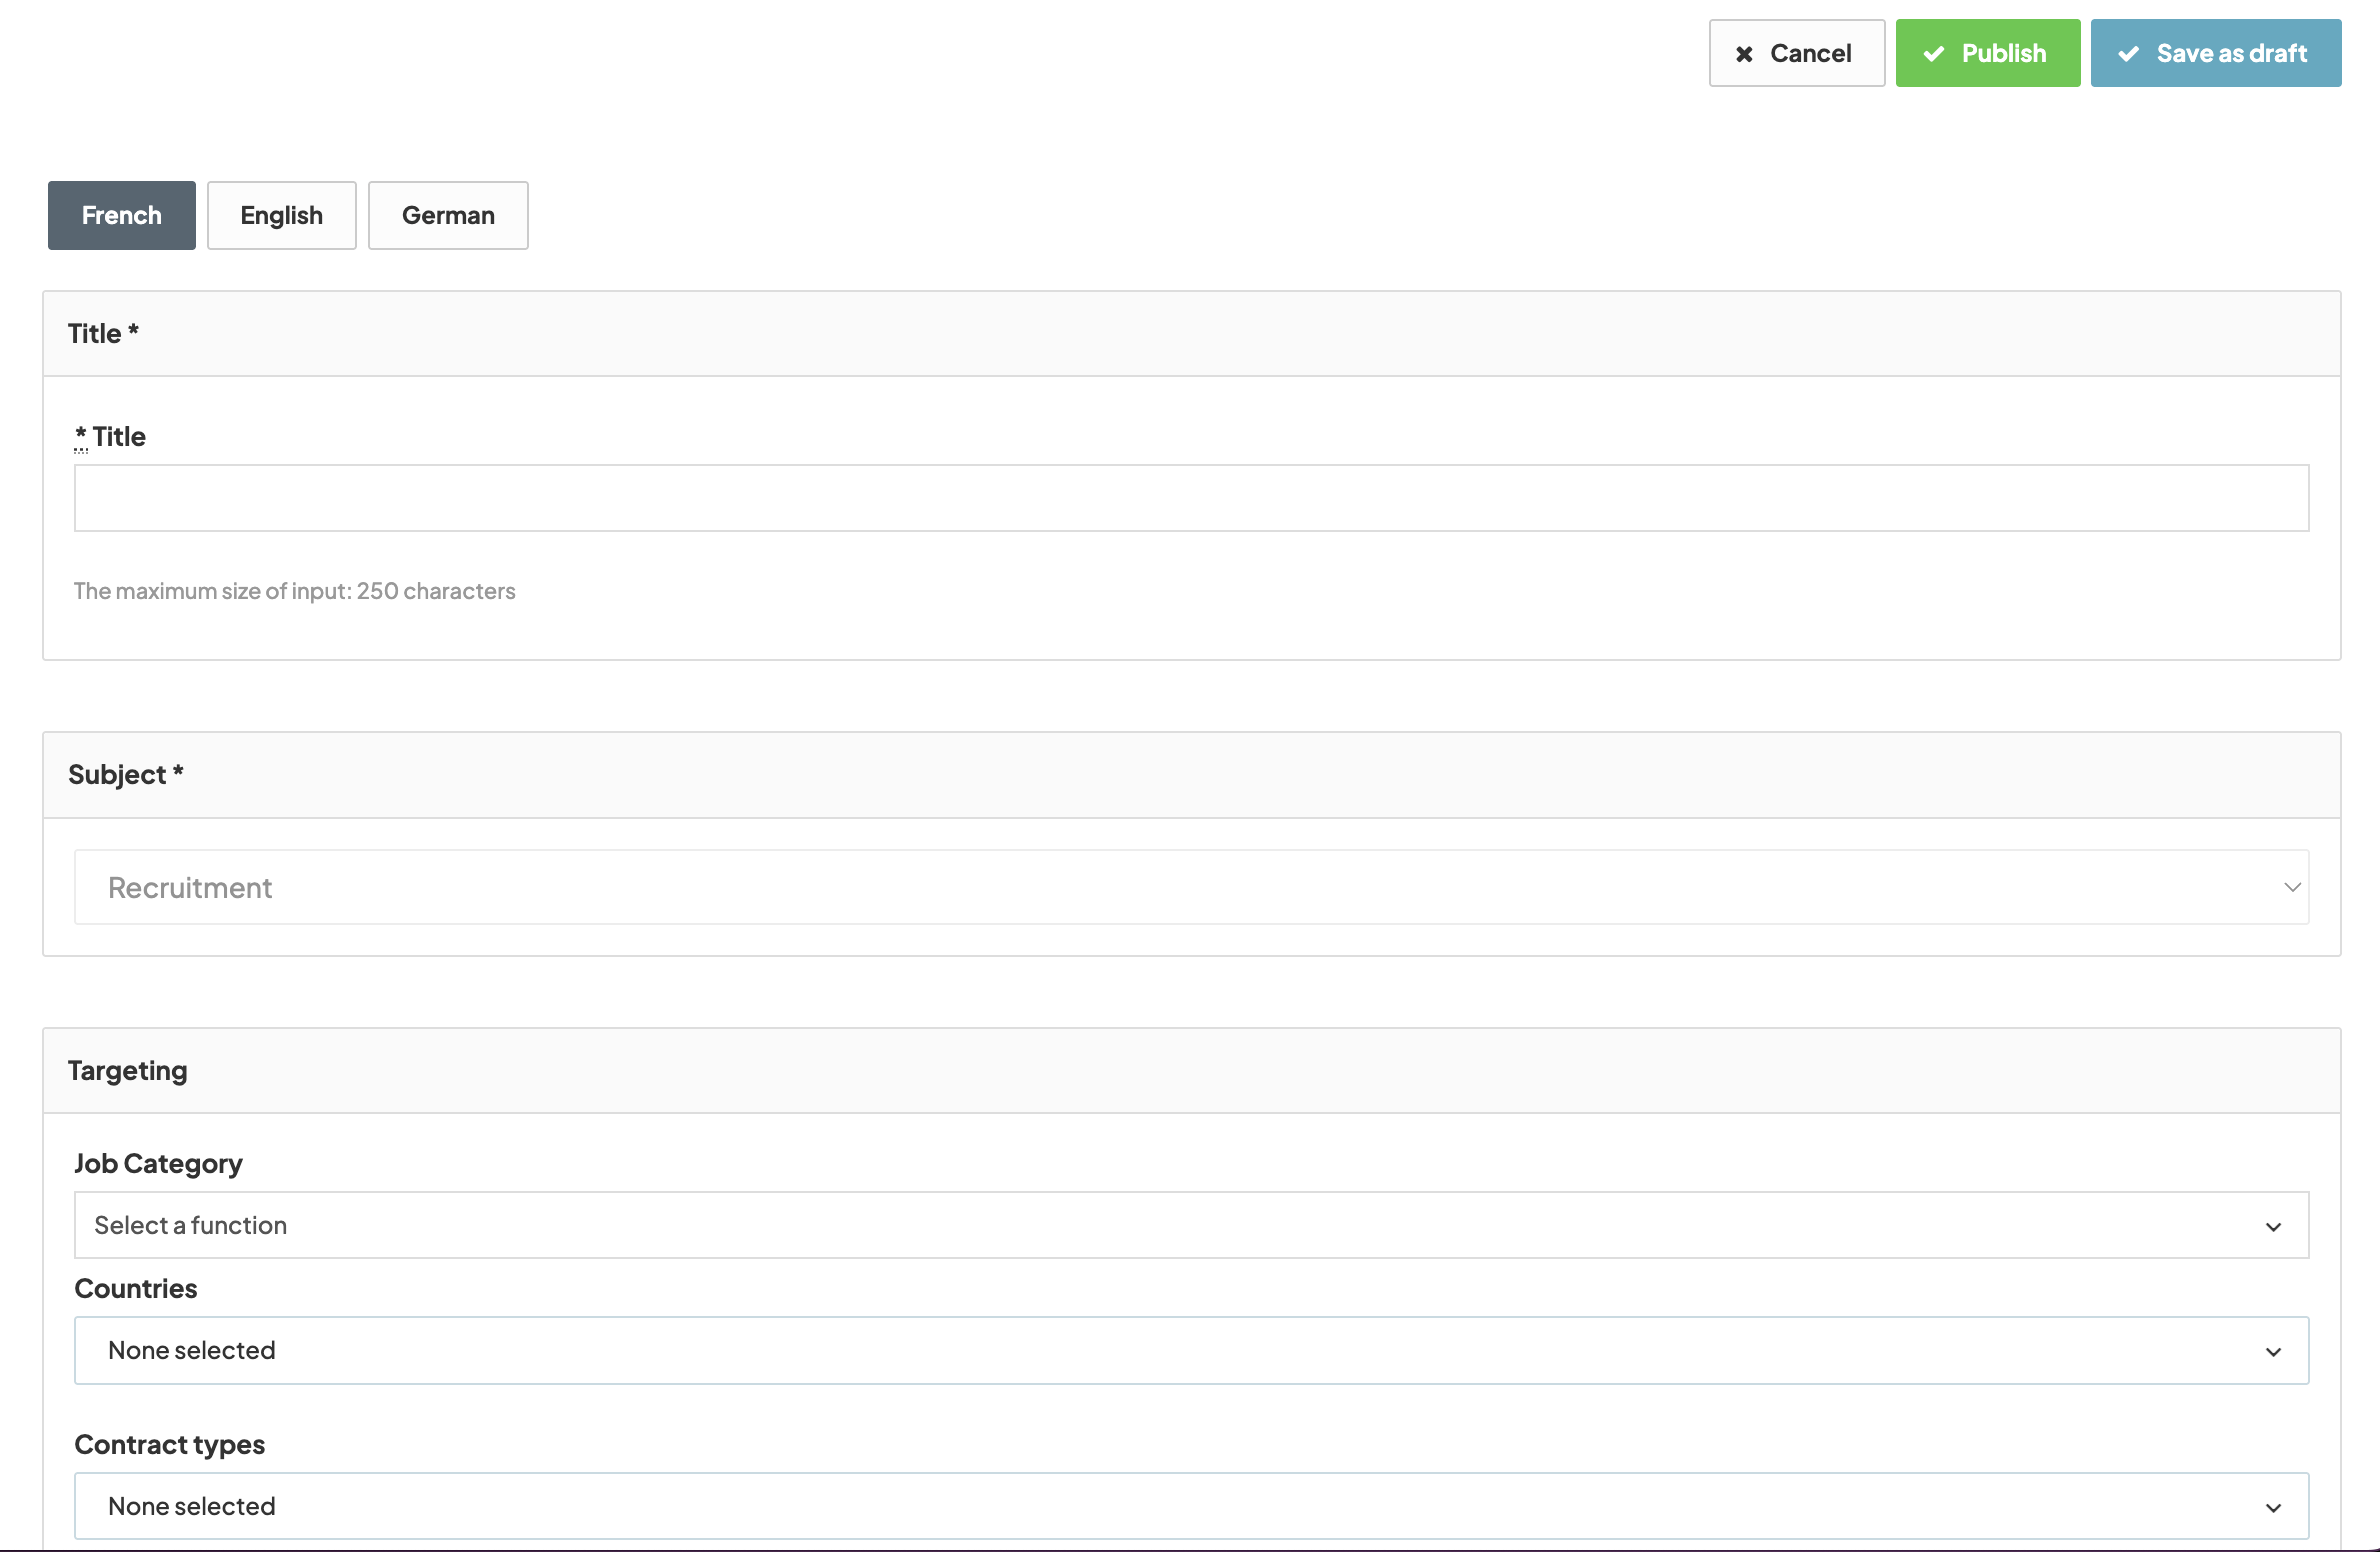Image resolution: width=2380 pixels, height=1552 pixels.
Task: Switch to the German language tab
Action: pyautogui.click(x=448, y=215)
